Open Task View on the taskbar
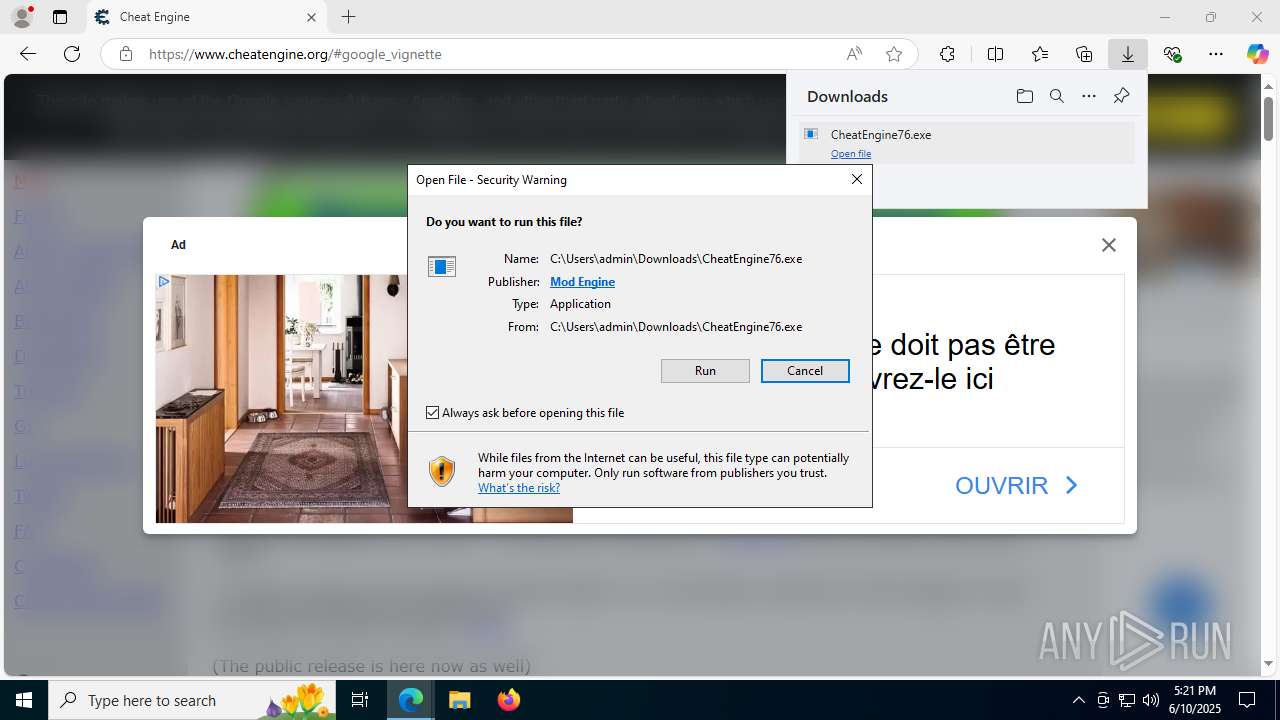Viewport: 1280px width, 720px height. [361, 700]
